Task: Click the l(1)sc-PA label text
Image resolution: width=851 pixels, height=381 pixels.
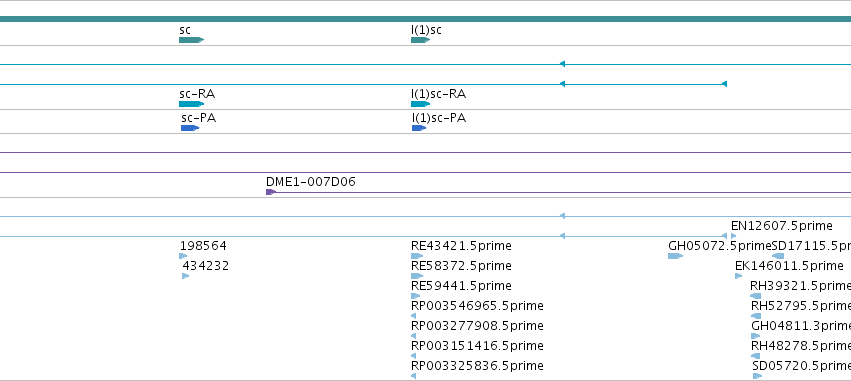Action: tap(439, 118)
